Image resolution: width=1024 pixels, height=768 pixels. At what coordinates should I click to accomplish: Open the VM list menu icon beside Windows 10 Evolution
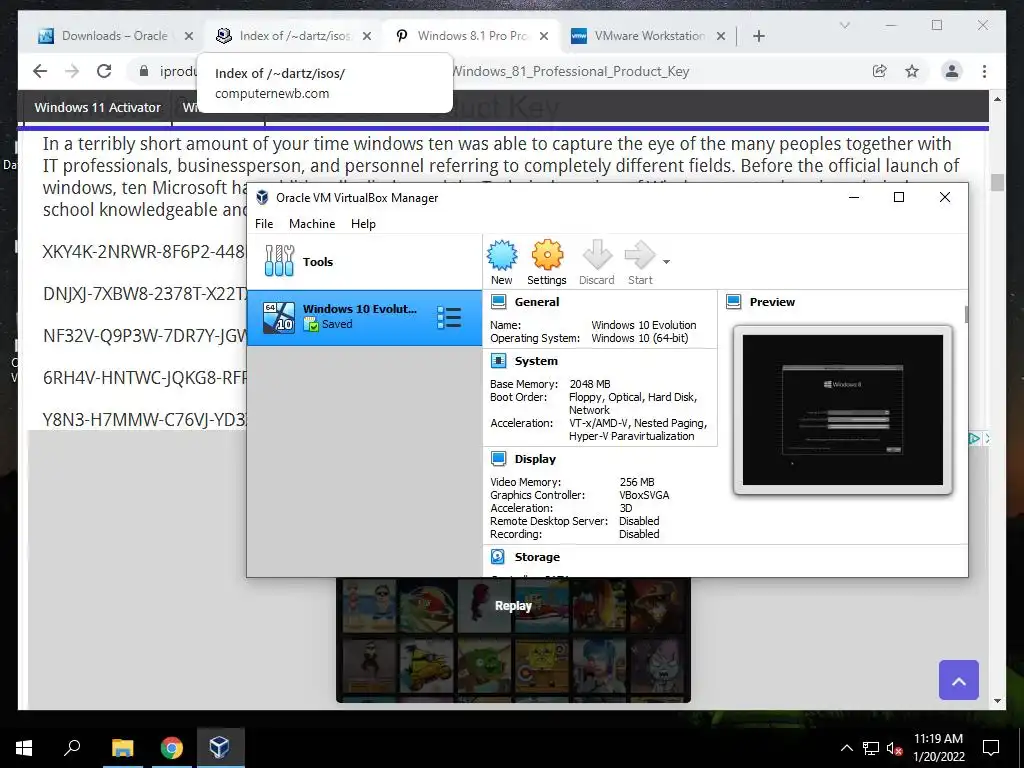tap(449, 317)
